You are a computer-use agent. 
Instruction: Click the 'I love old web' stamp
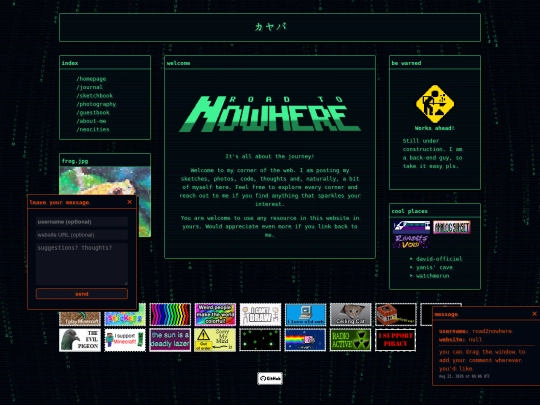[305, 314]
